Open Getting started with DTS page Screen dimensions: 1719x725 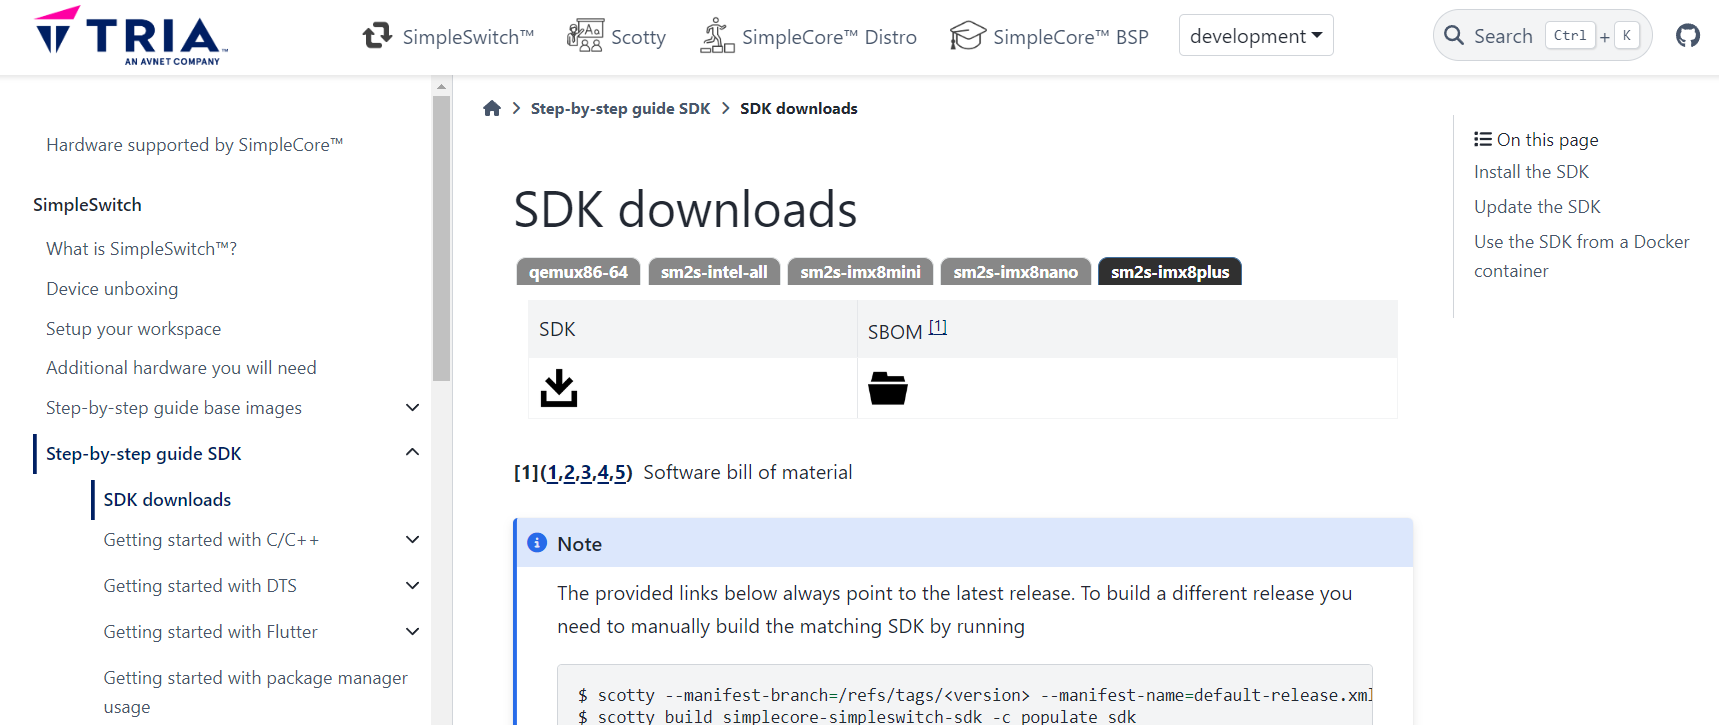[200, 585]
